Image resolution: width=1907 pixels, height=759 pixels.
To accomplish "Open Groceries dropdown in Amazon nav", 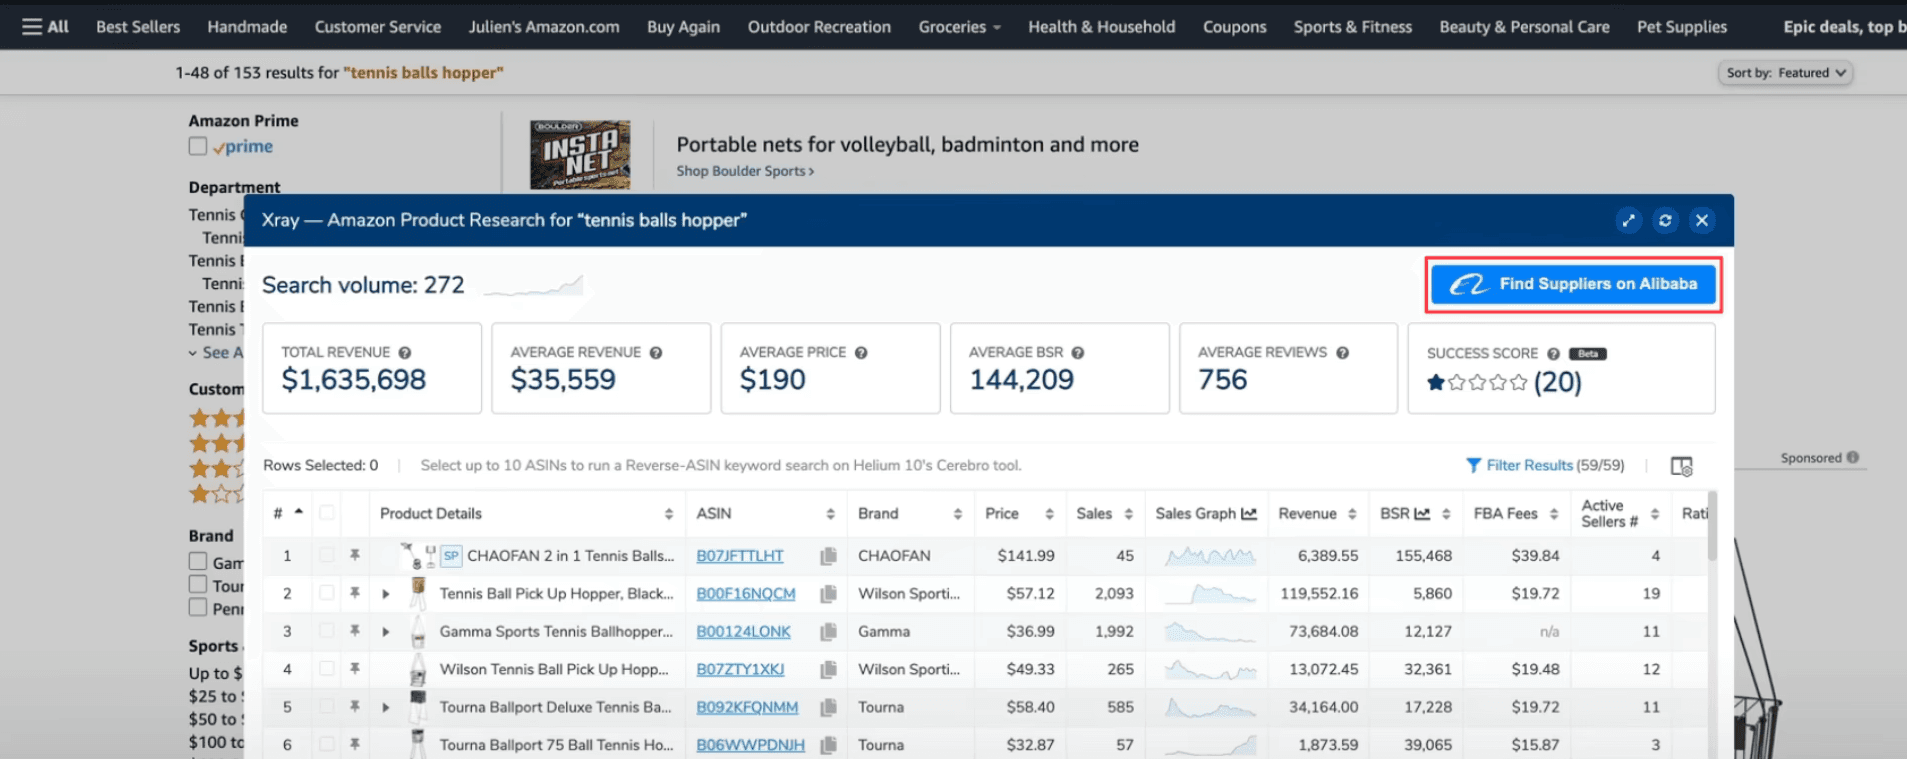I will (959, 27).
